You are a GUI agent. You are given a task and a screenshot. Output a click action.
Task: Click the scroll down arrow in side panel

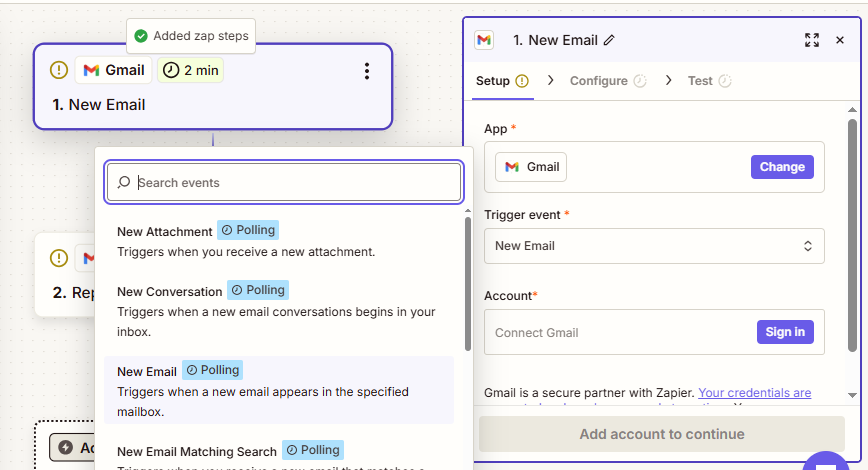pos(852,395)
